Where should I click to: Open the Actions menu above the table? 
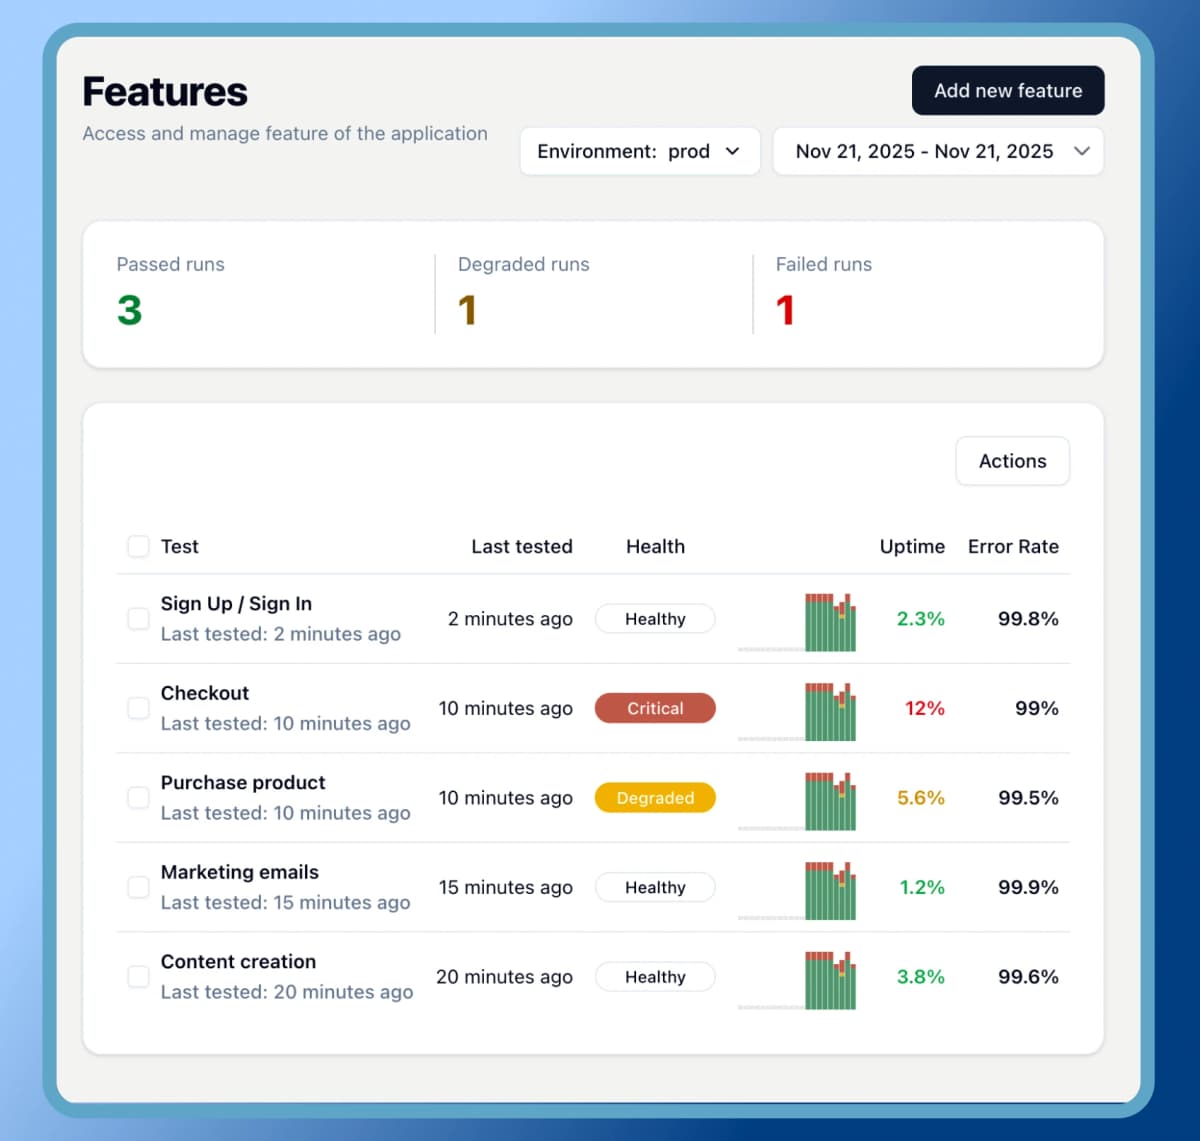tap(1012, 461)
